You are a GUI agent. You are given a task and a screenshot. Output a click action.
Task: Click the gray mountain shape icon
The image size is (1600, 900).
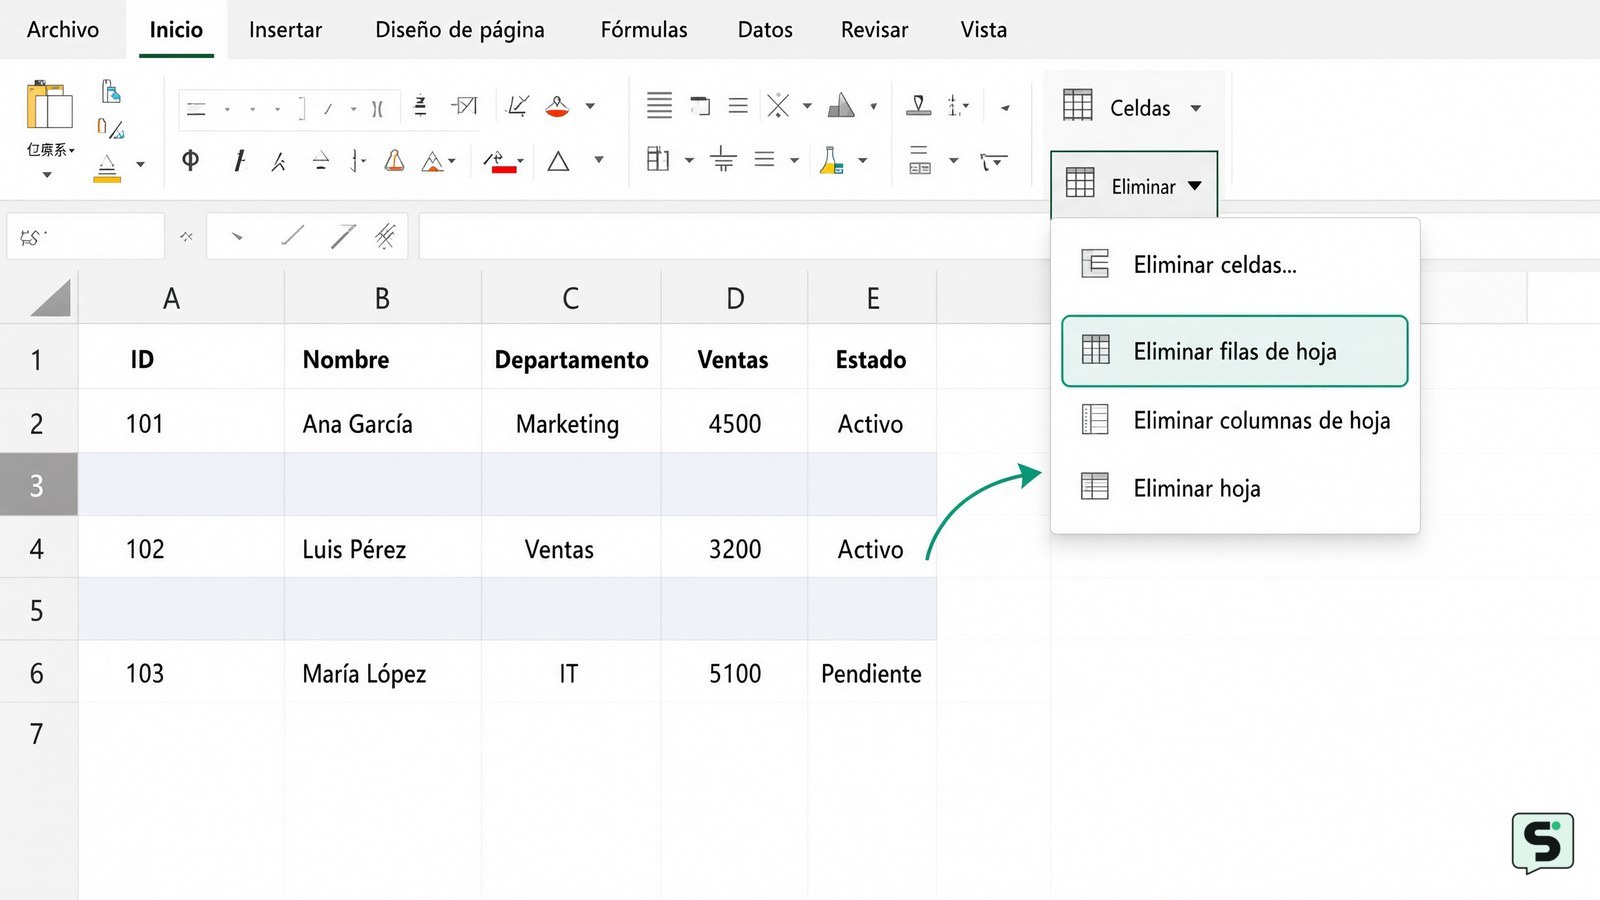[841, 105]
